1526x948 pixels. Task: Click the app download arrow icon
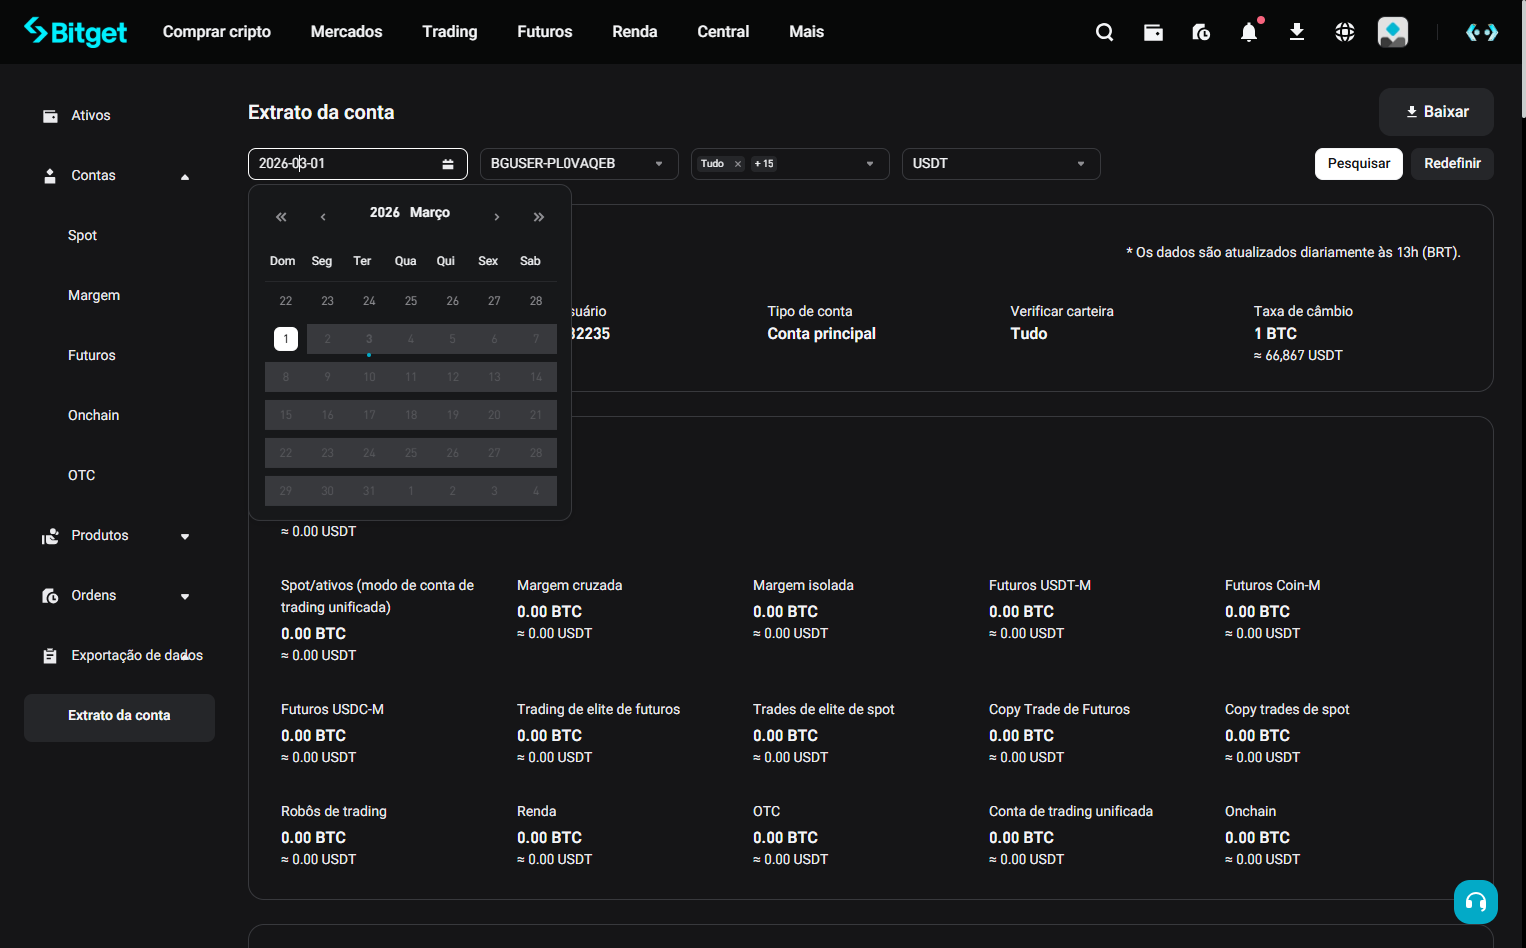tap(1297, 32)
